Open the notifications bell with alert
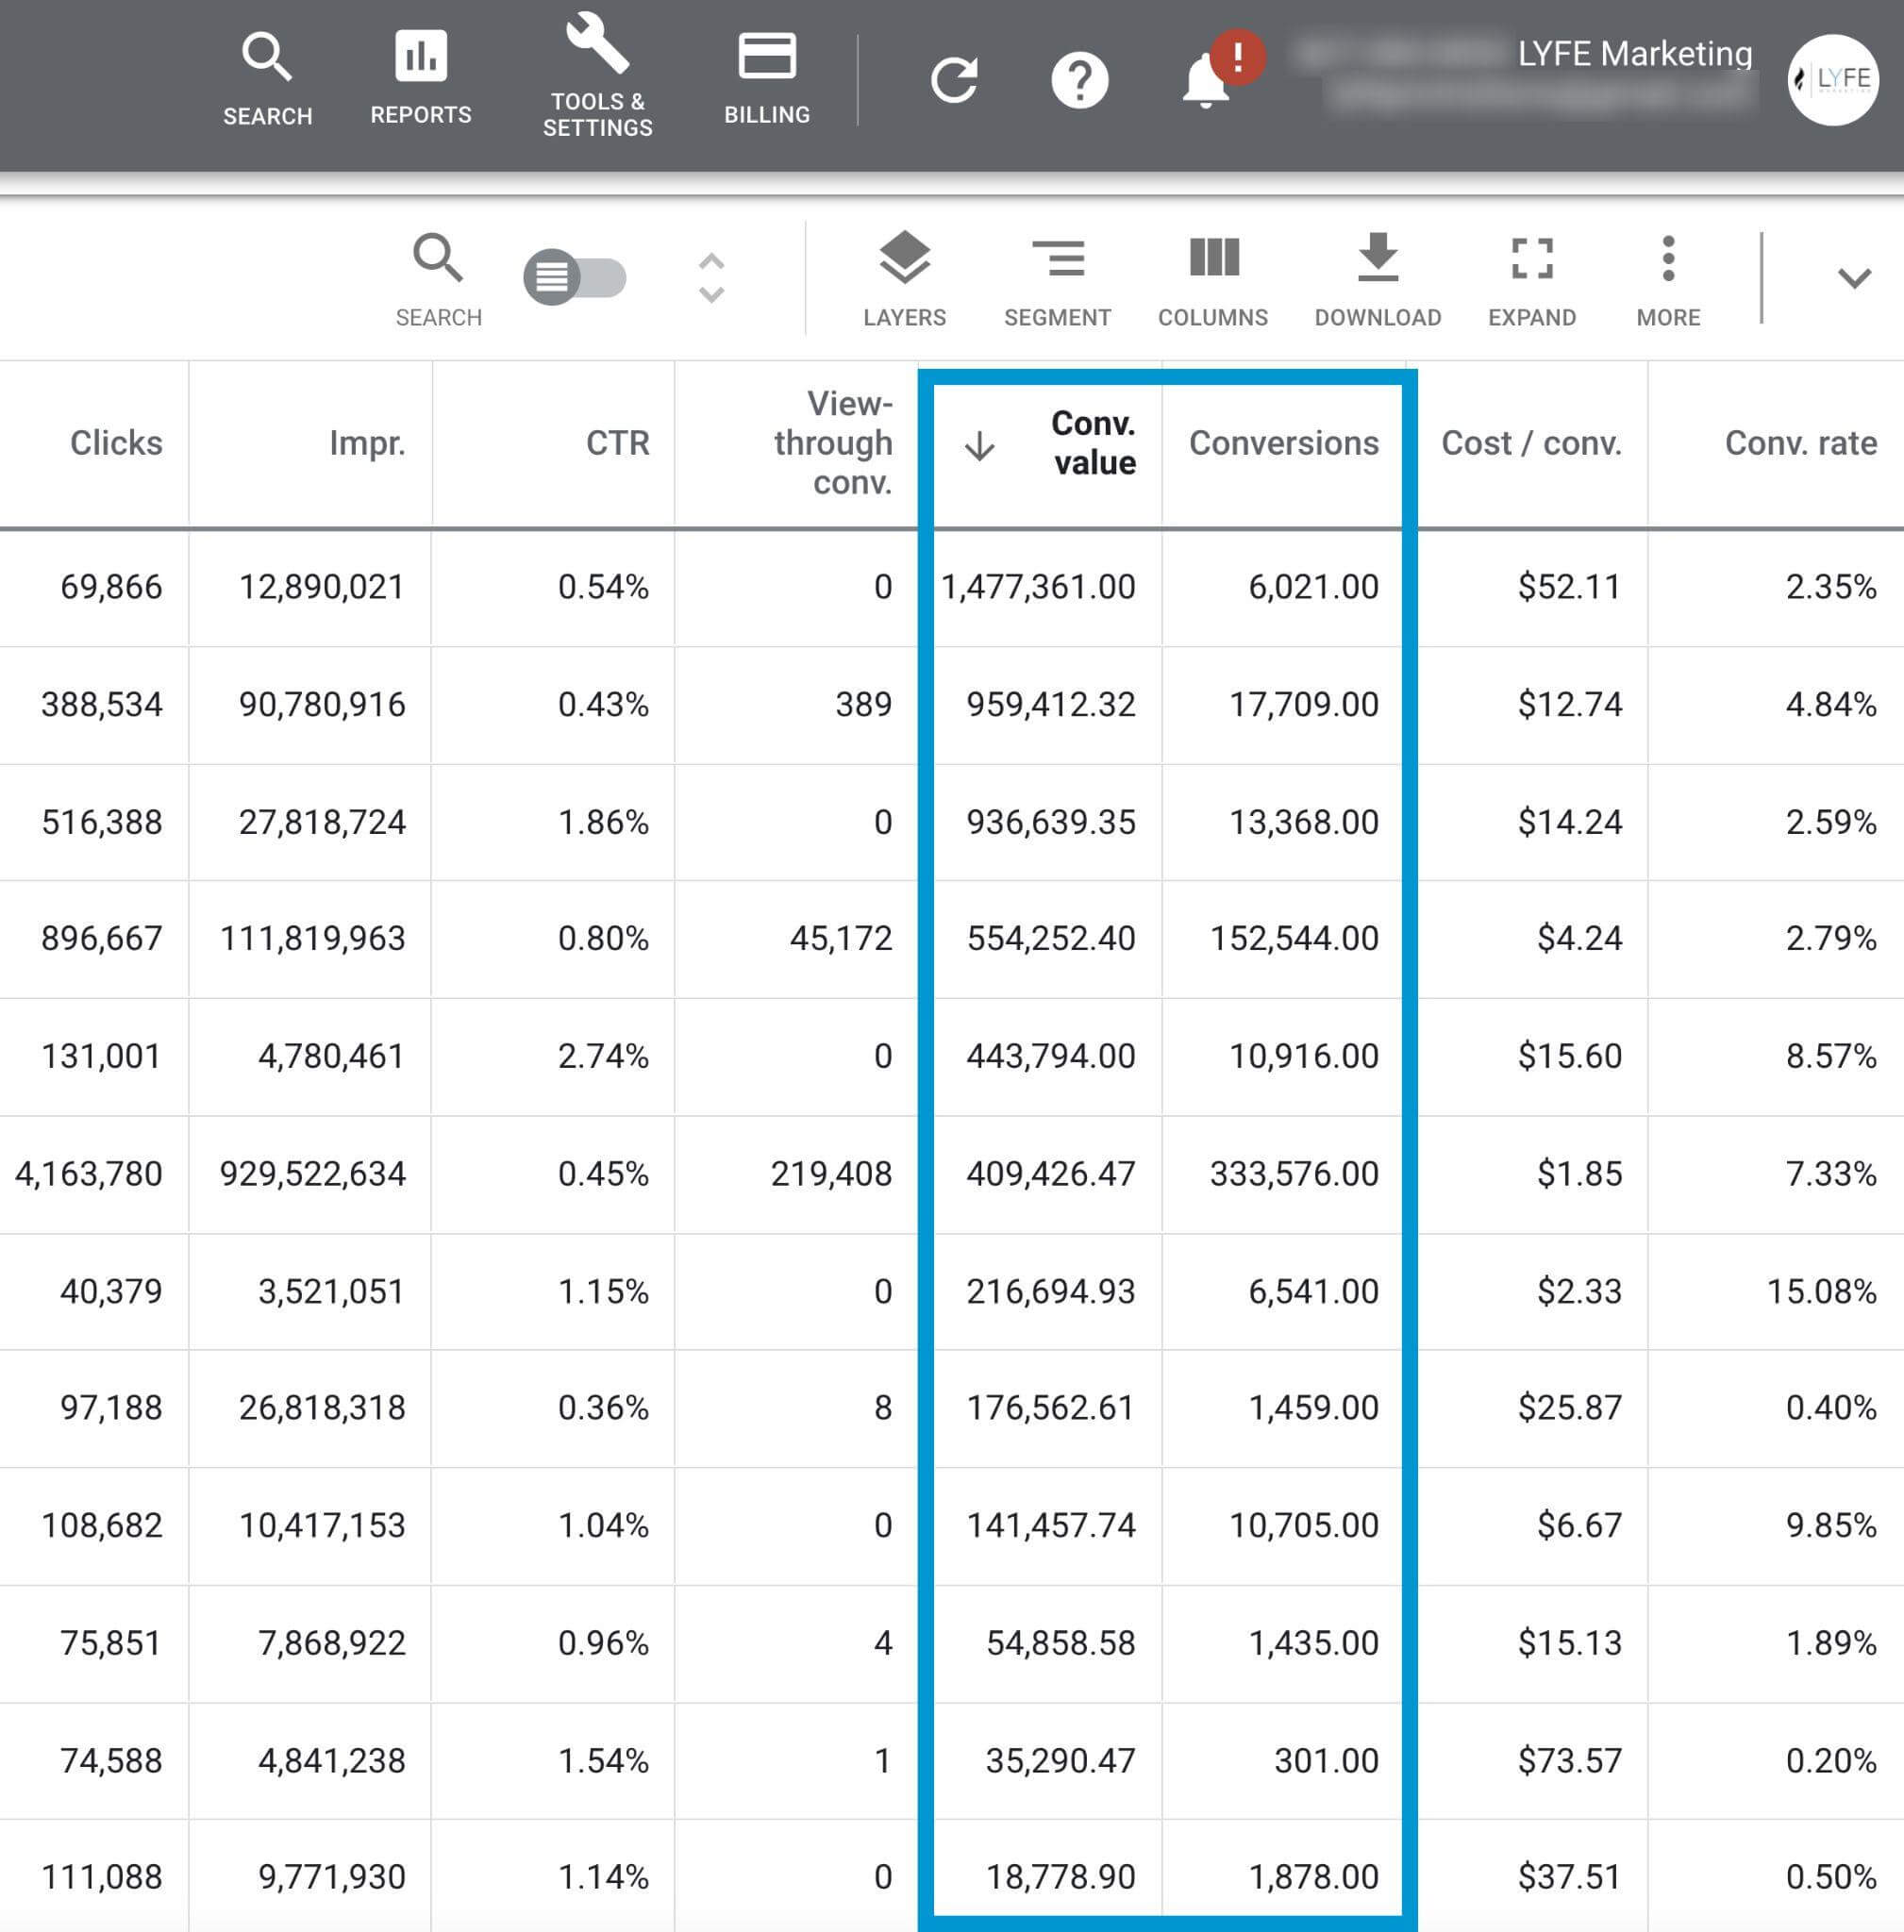 pyautogui.click(x=1208, y=81)
